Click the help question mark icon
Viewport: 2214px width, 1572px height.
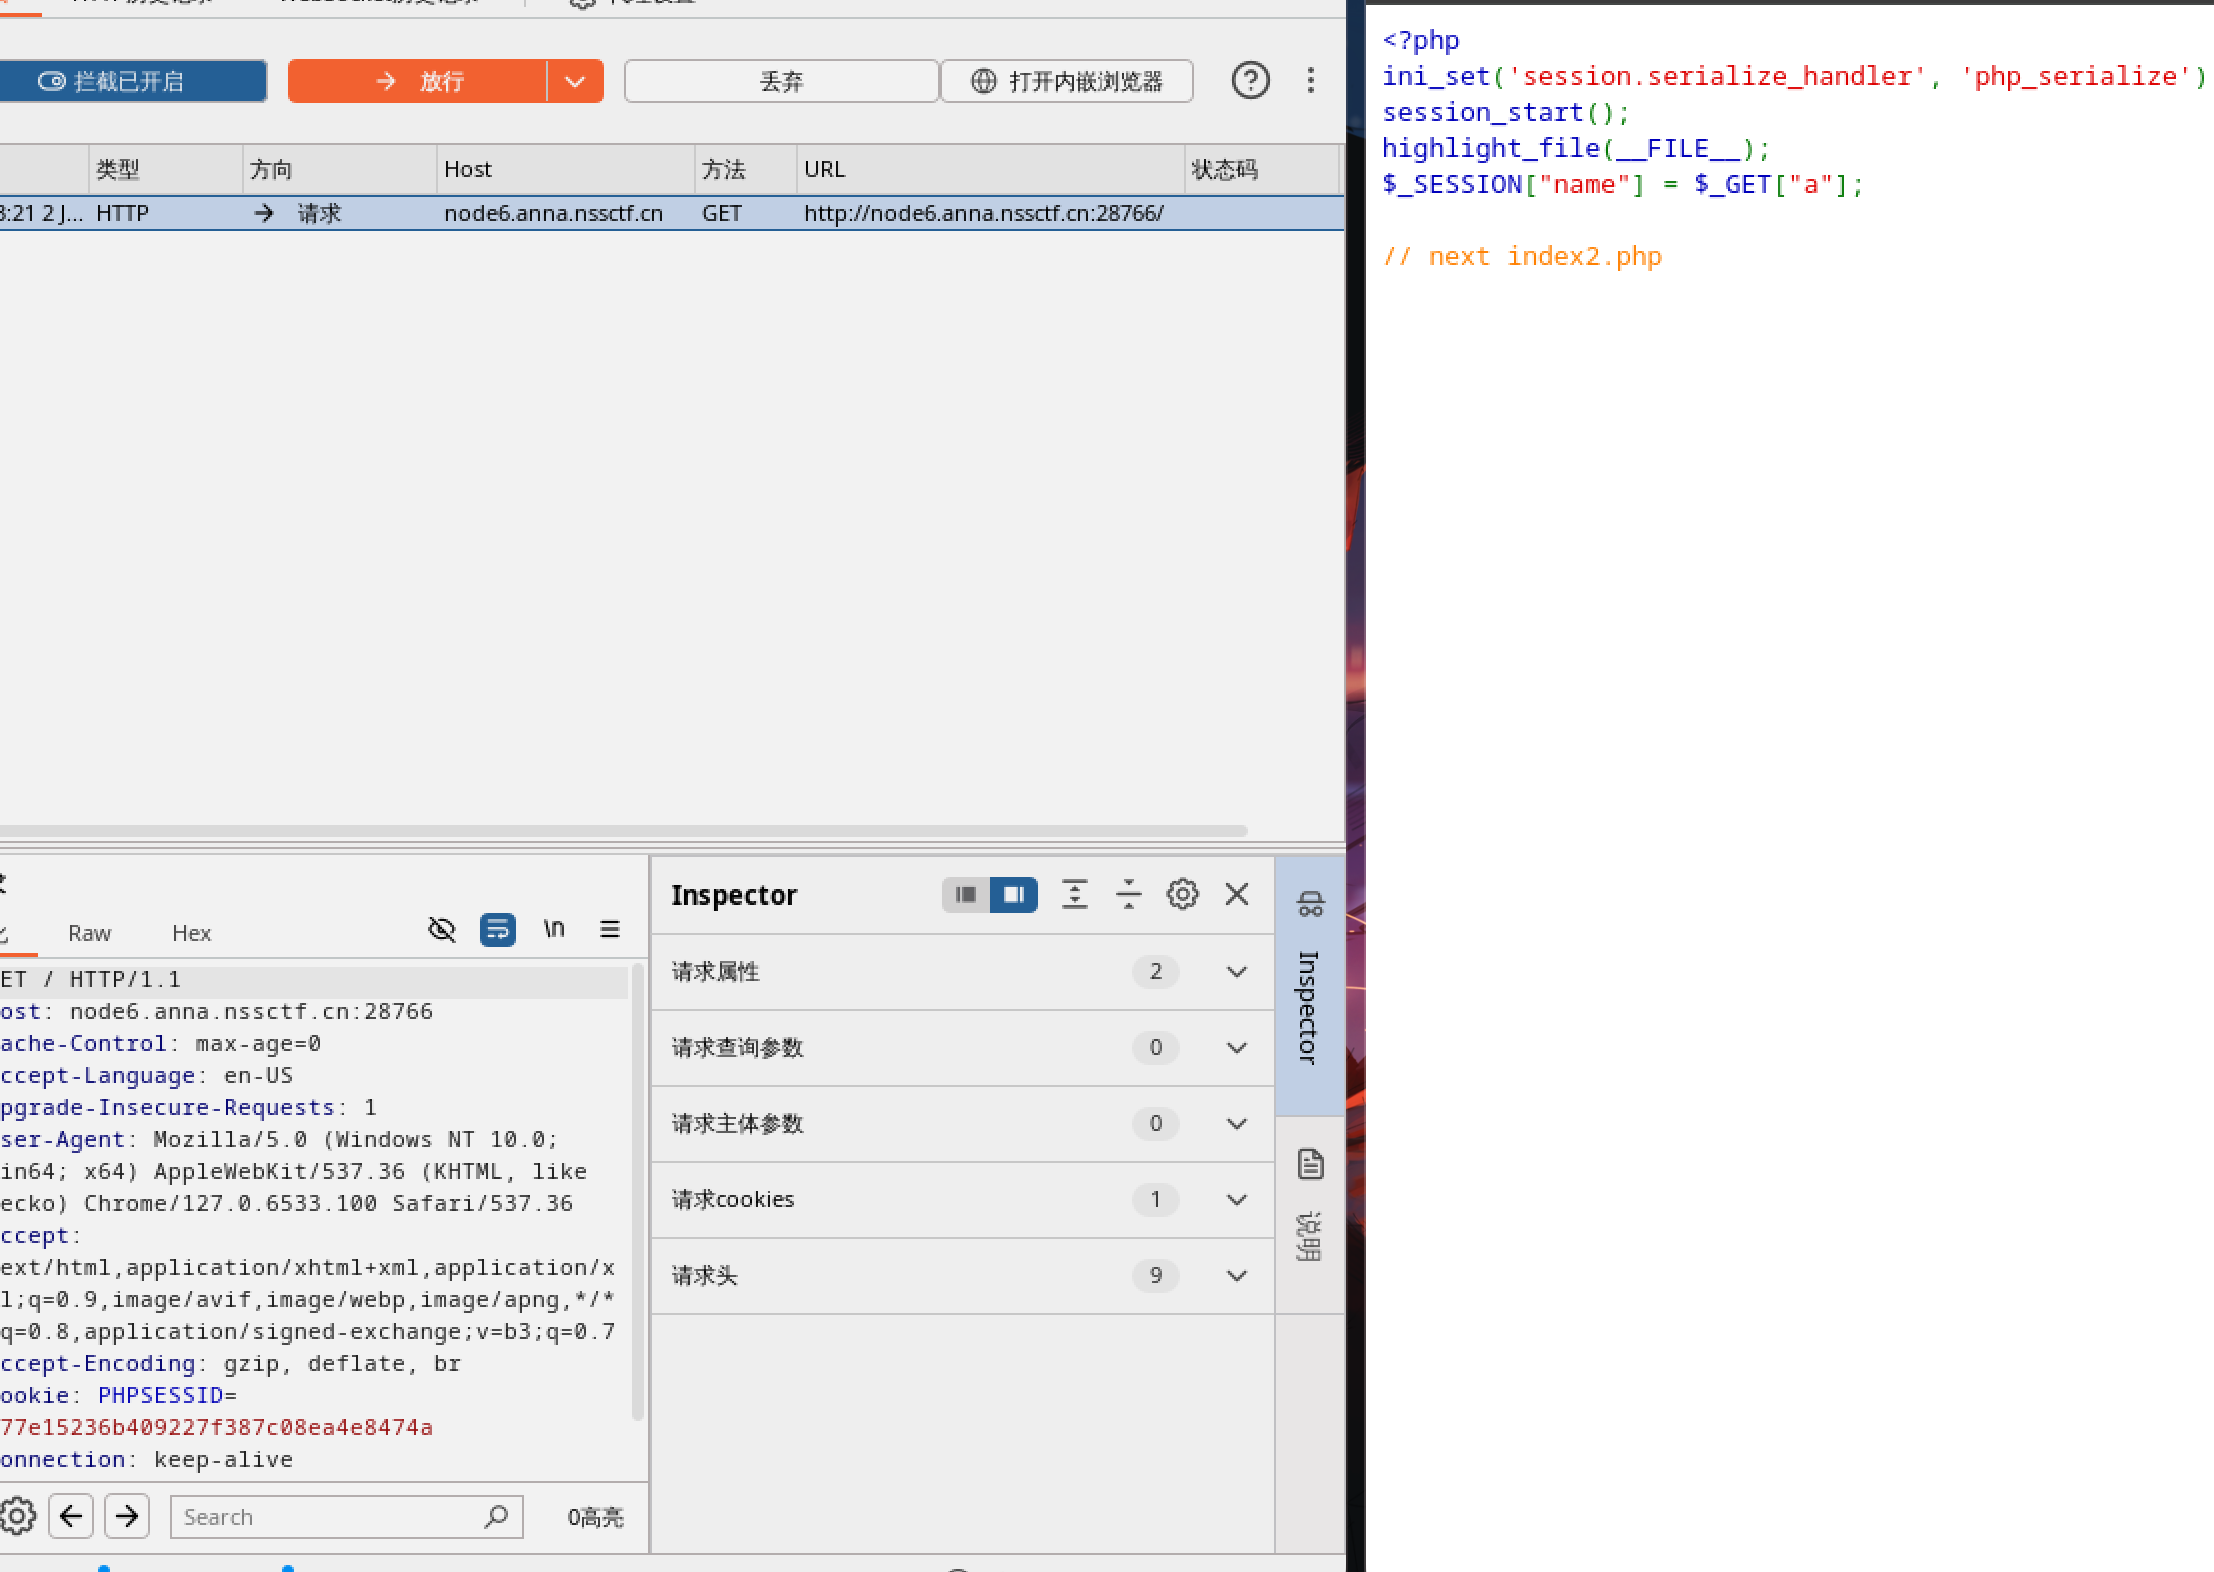tap(1250, 80)
